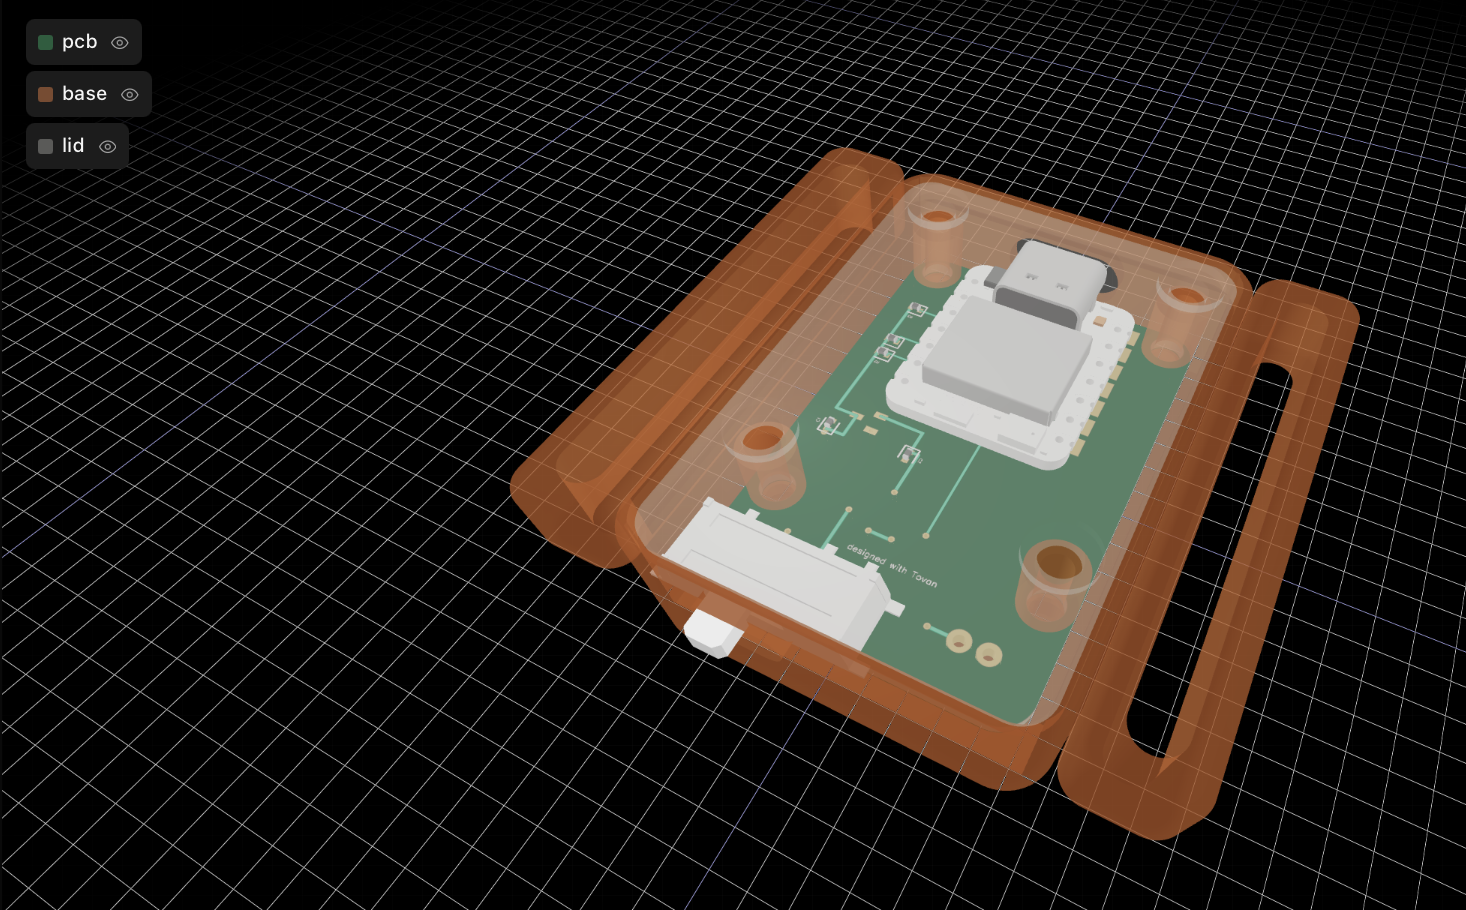Select the lid layer label
The width and height of the screenshot is (1466, 910).
[73, 146]
